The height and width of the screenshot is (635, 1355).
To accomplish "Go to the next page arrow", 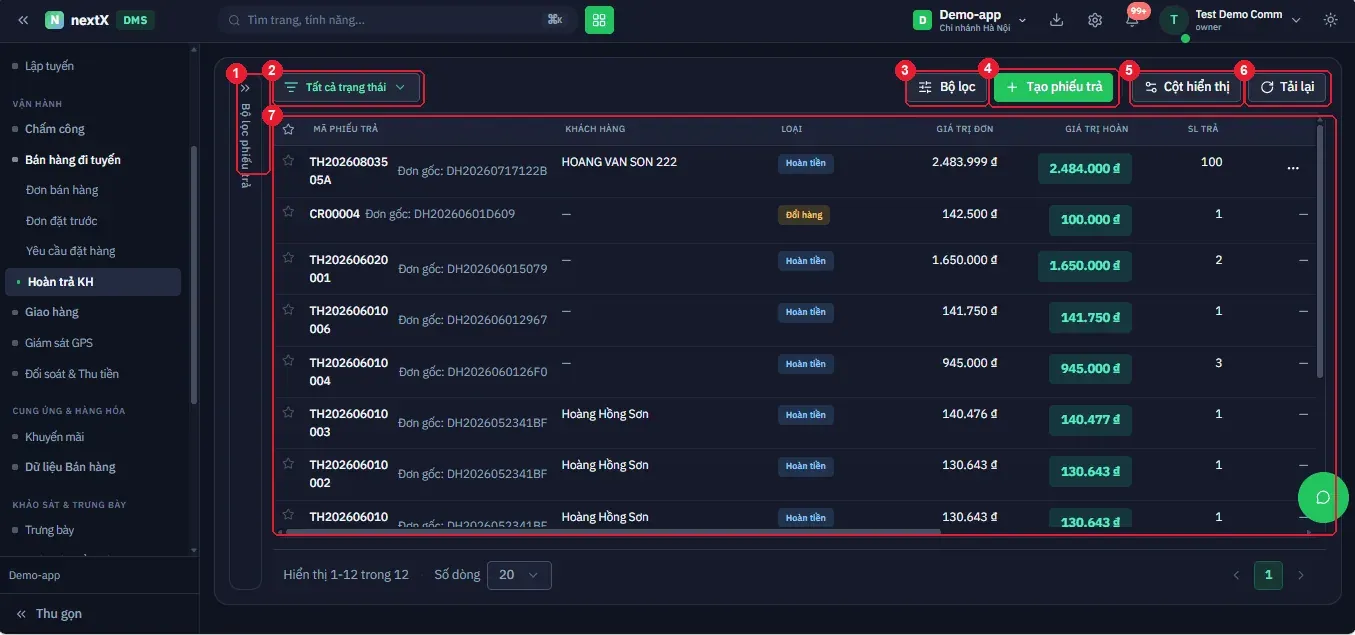I will point(1301,575).
